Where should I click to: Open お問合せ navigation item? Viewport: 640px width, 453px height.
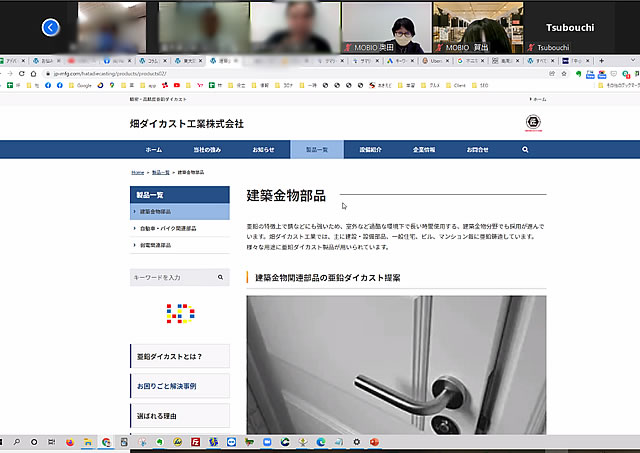click(478, 150)
